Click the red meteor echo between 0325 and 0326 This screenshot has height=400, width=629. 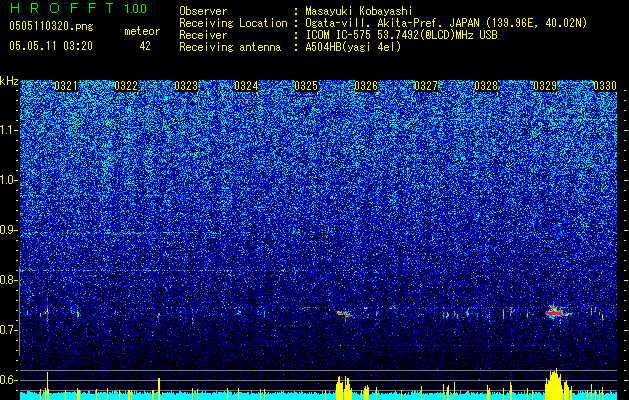point(344,314)
